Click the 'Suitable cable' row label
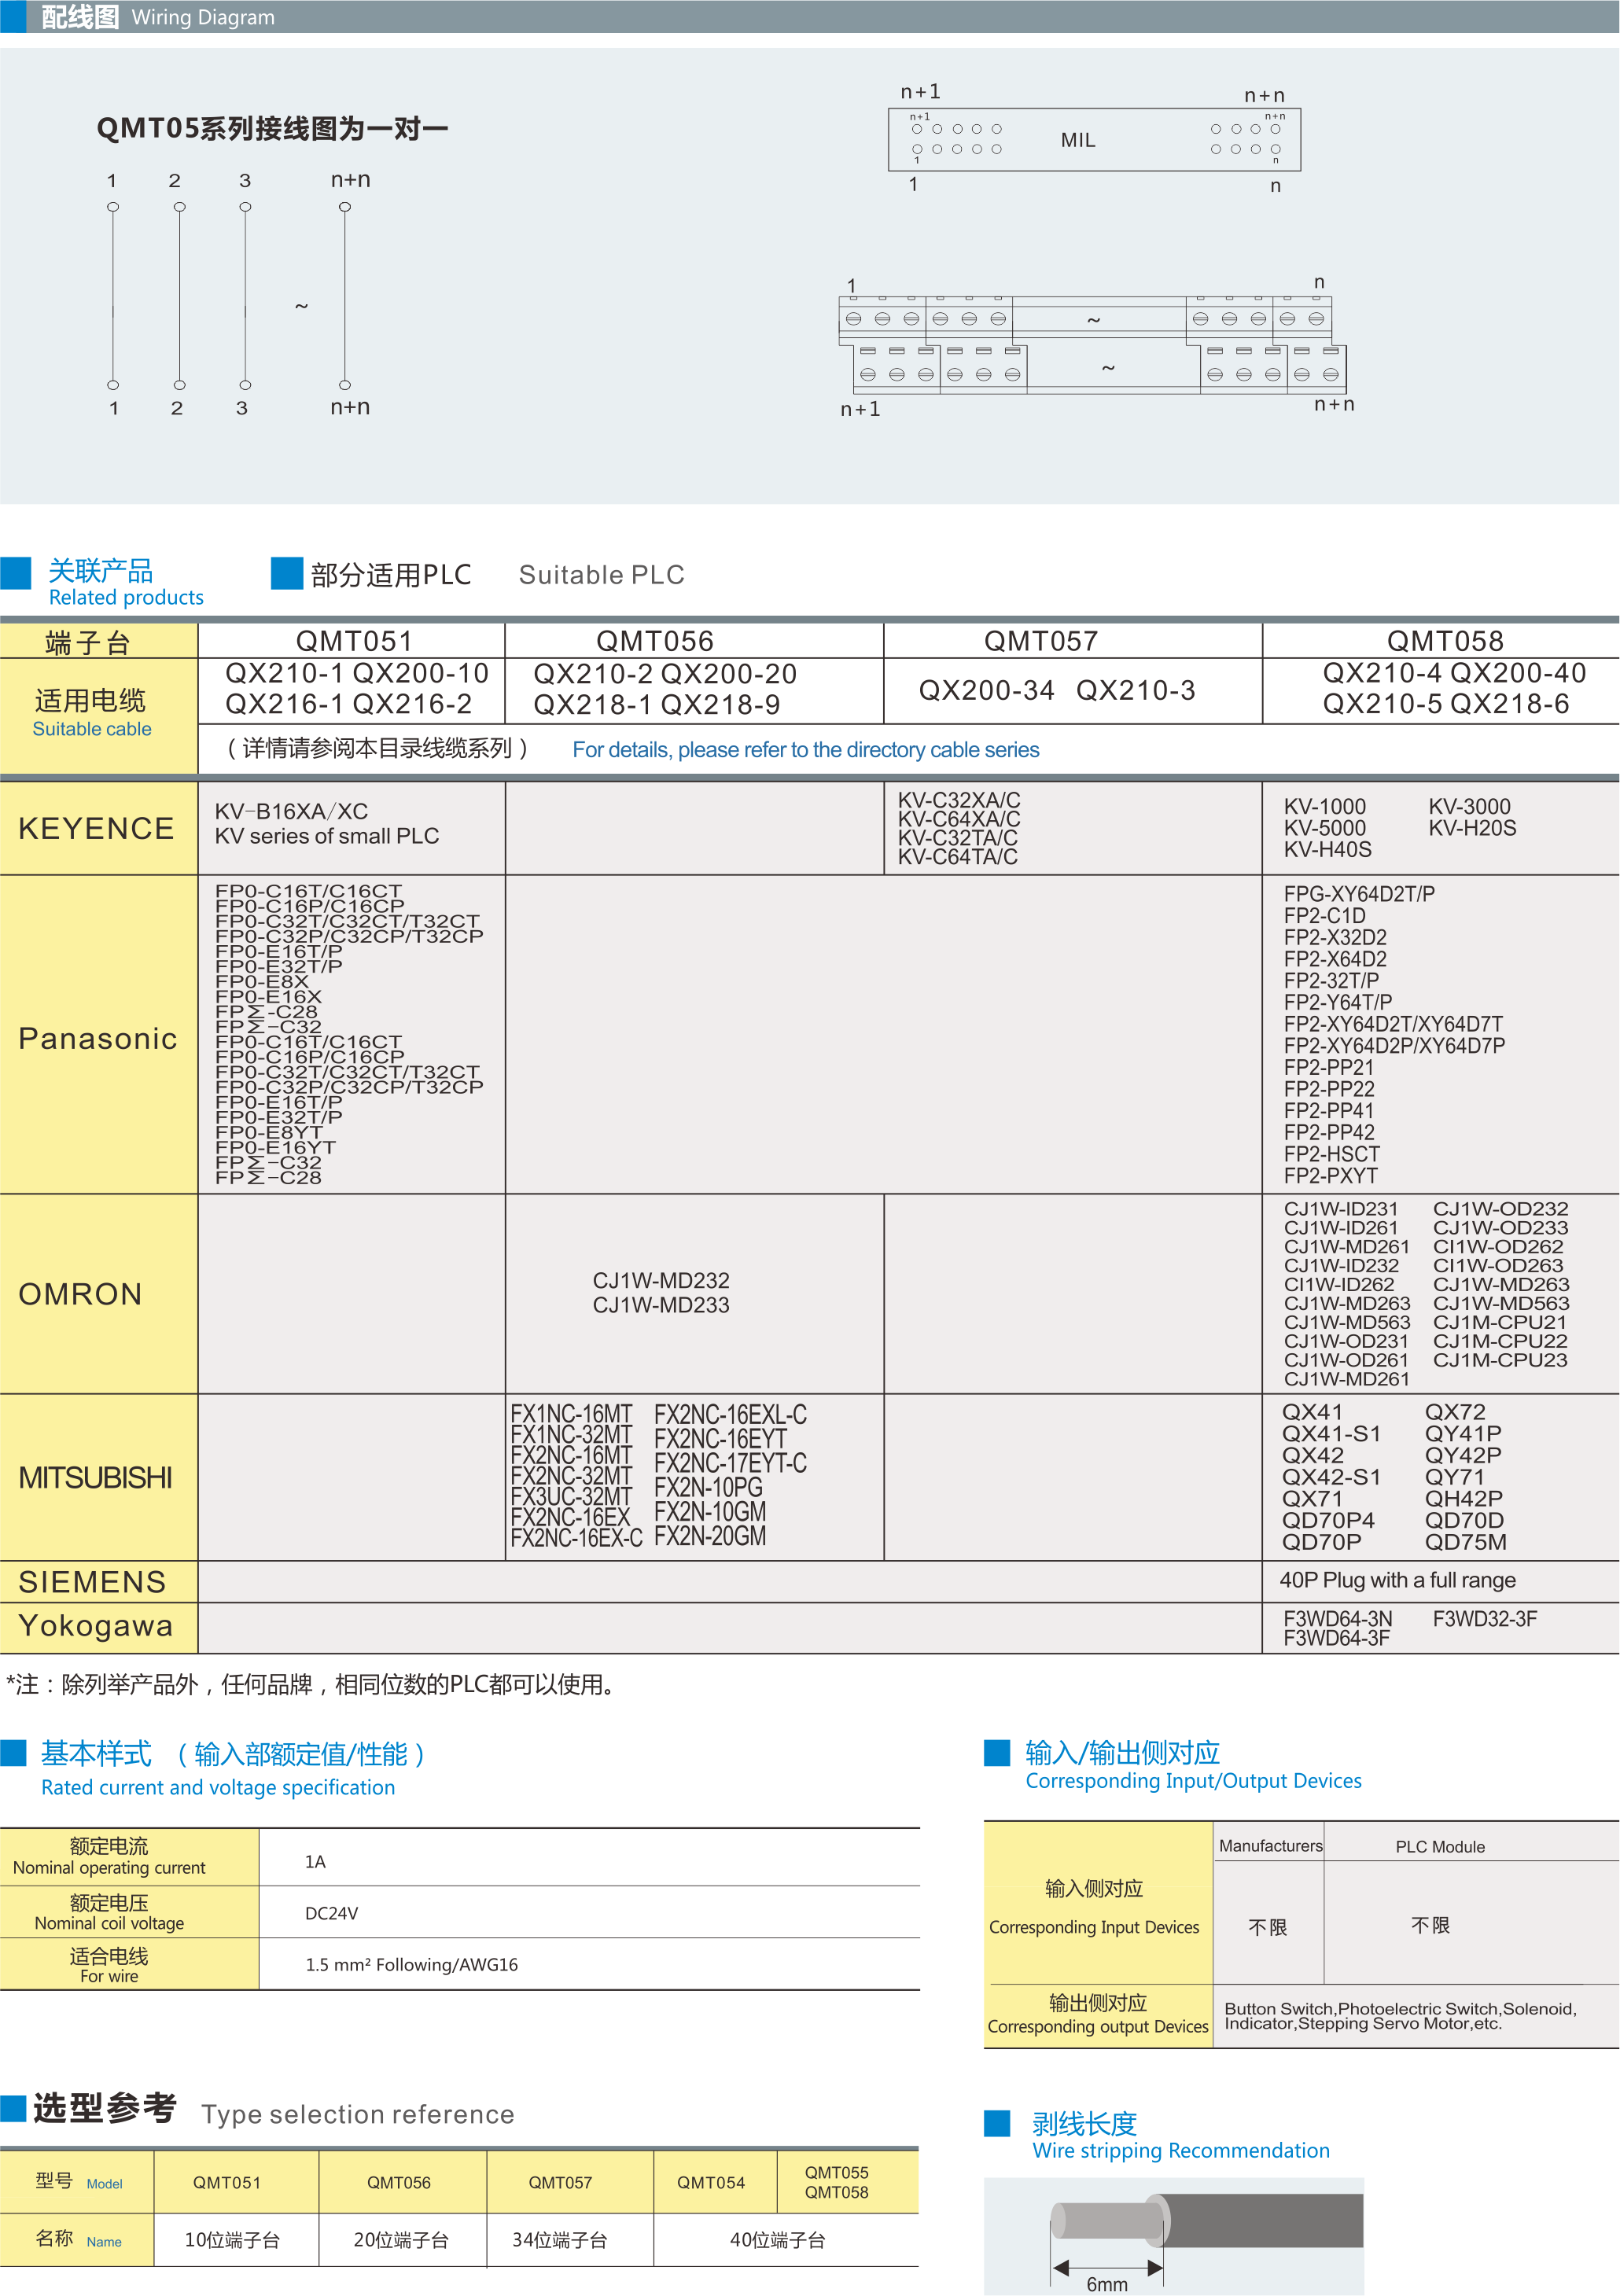1620x2296 pixels. click(x=92, y=729)
